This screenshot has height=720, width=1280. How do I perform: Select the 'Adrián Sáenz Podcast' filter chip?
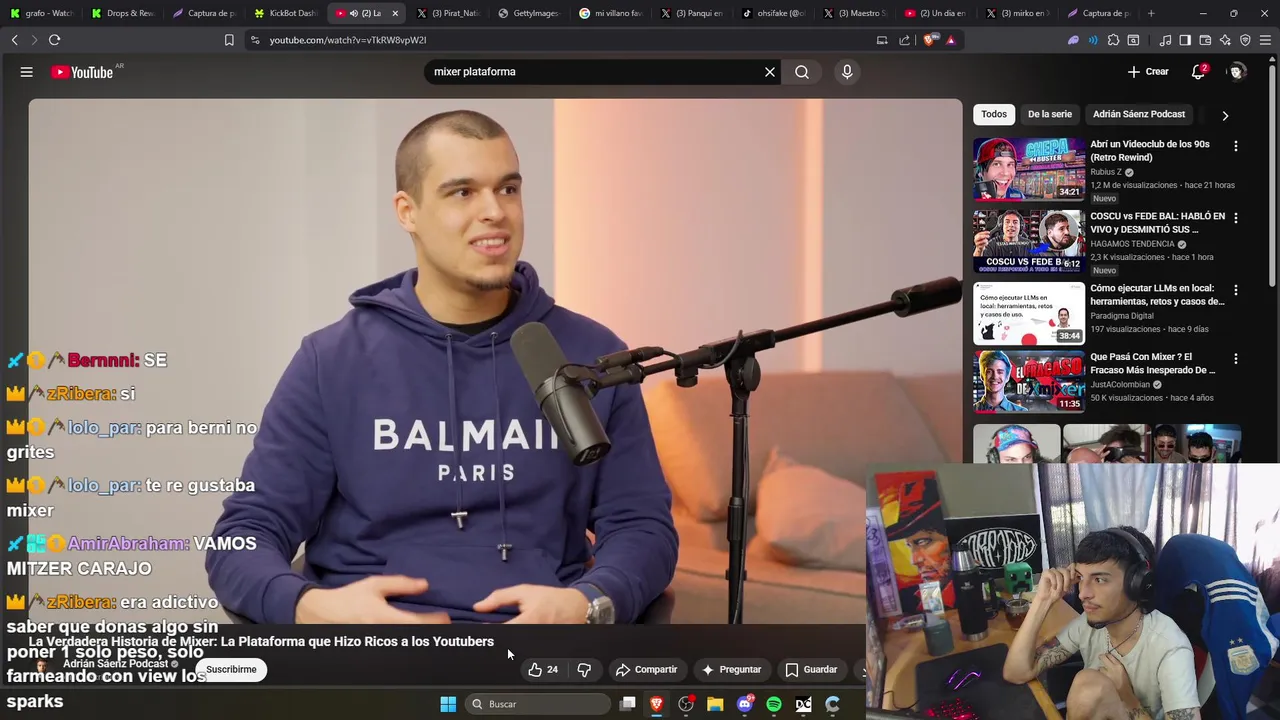coord(1138,114)
